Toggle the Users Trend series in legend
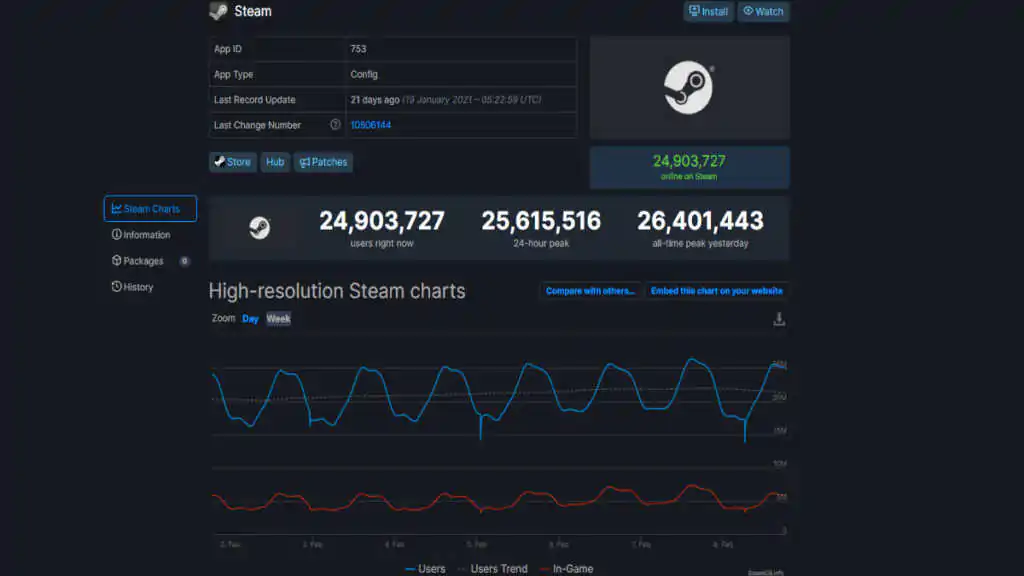 [x=493, y=569]
